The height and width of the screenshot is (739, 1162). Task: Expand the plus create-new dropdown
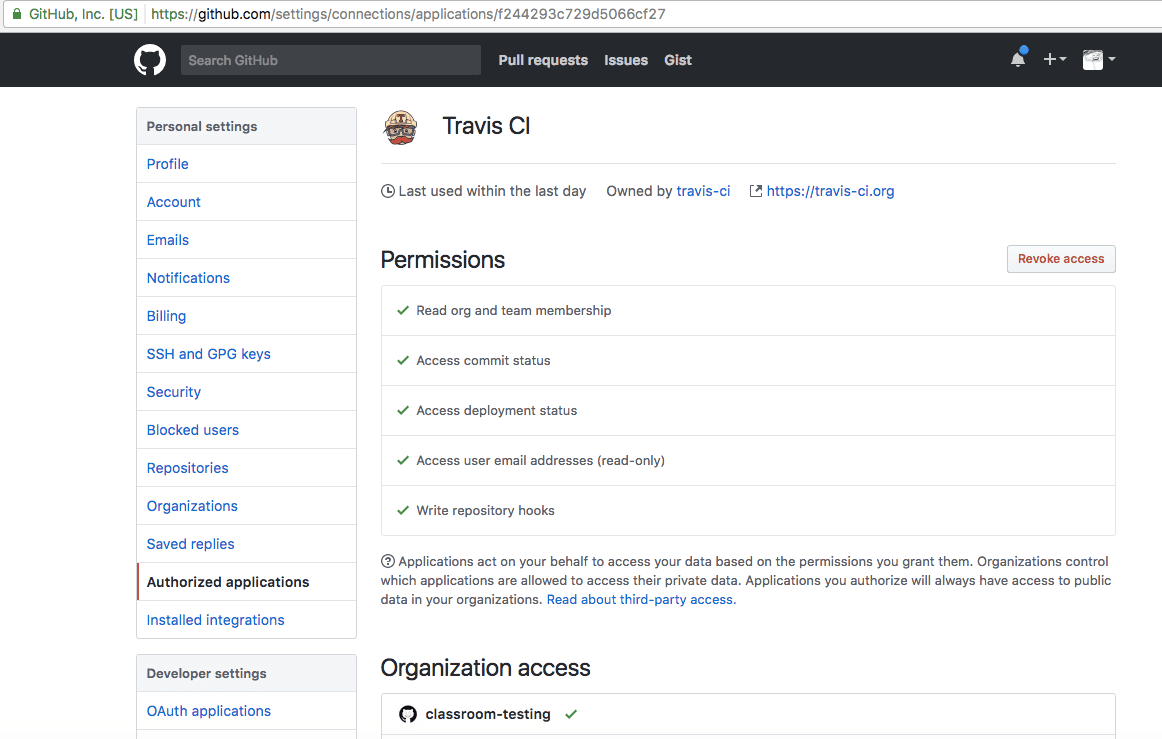(x=1054, y=60)
